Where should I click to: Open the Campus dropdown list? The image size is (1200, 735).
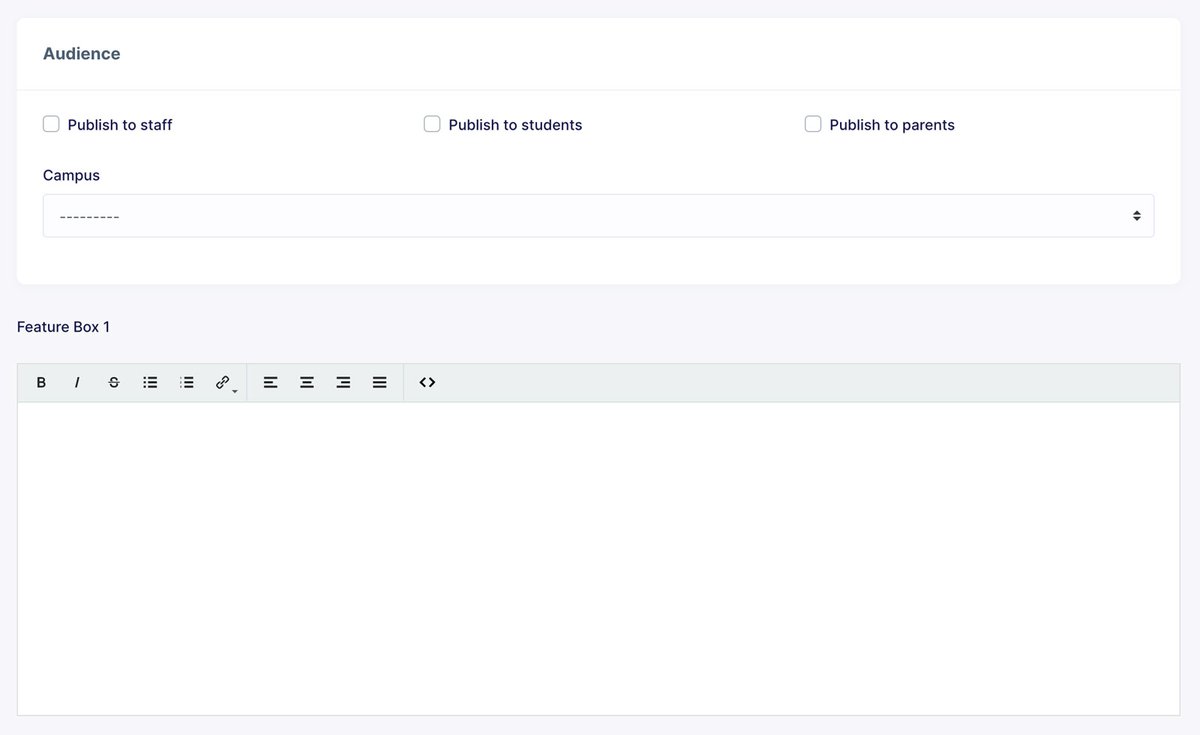[598, 216]
